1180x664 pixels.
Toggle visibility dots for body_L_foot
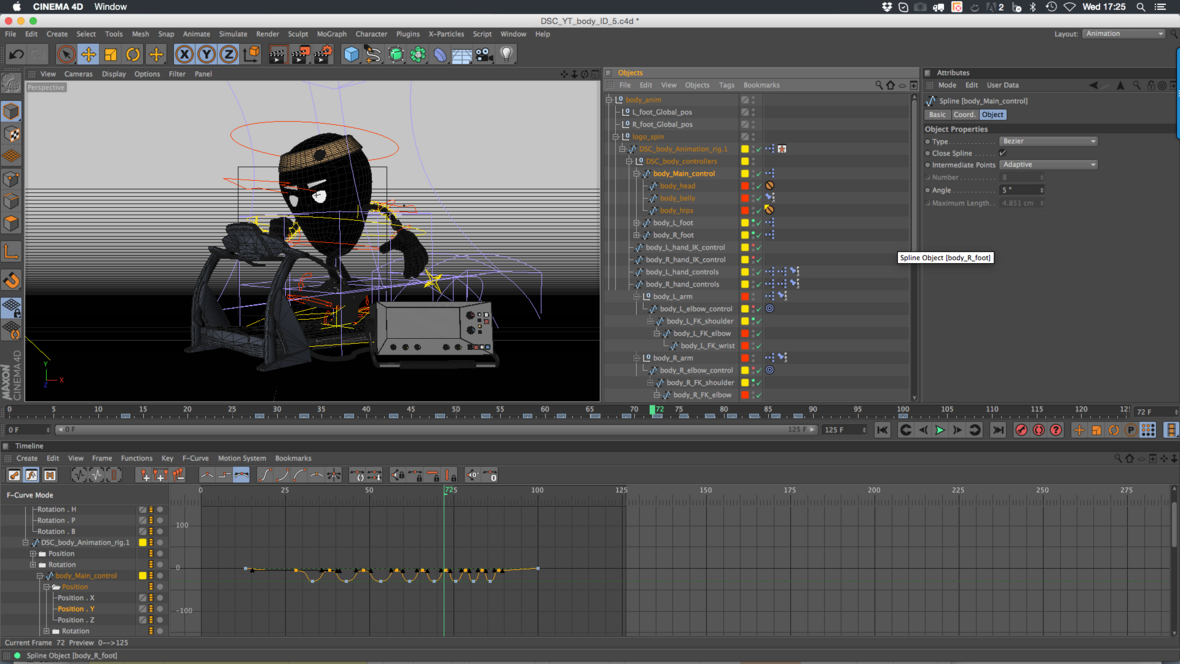tap(753, 223)
